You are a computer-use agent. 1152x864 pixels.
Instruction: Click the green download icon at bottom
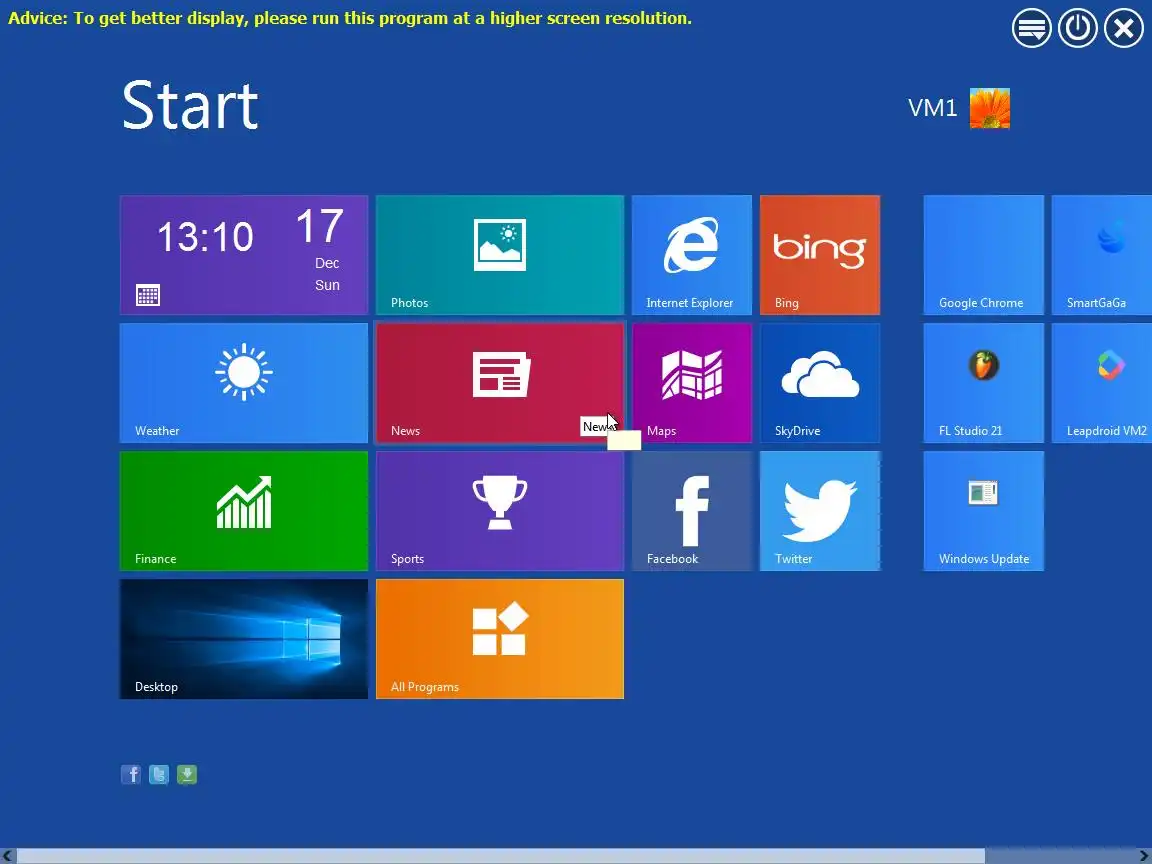tap(187, 774)
